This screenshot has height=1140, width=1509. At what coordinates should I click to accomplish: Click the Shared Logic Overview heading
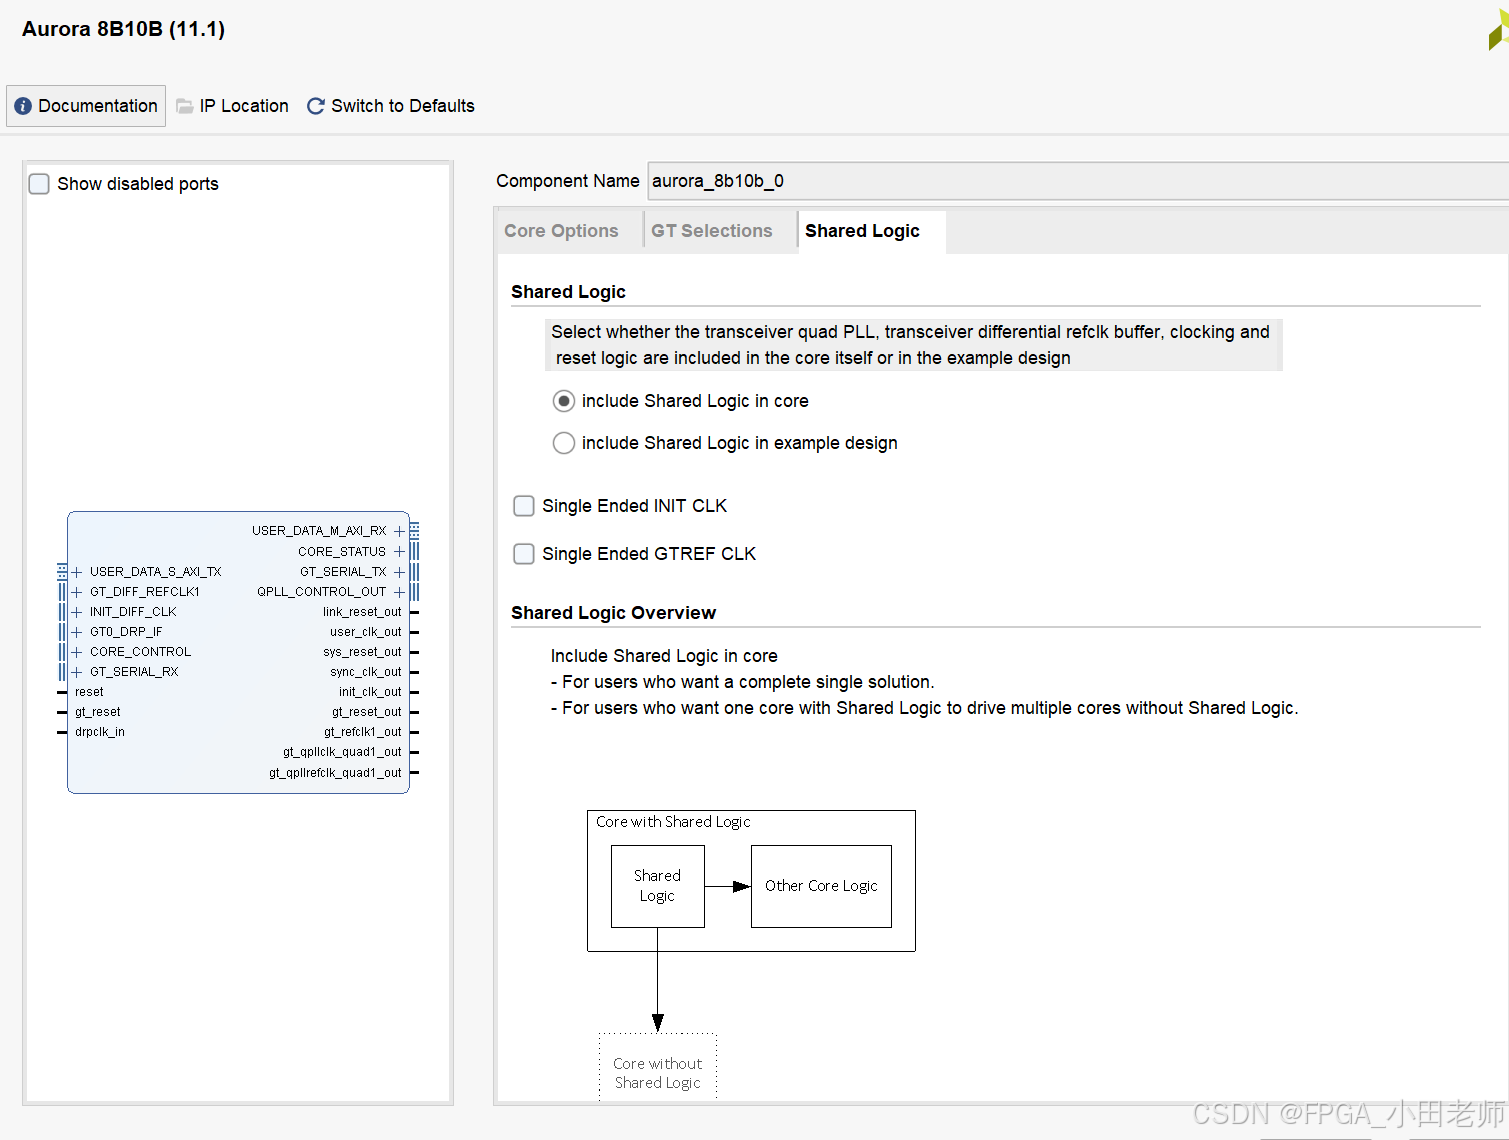(613, 613)
